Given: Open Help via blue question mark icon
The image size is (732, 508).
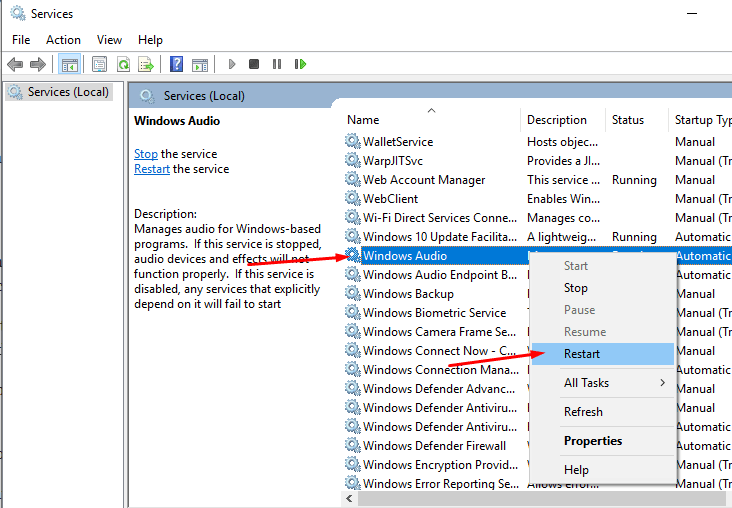Looking at the screenshot, I should pyautogui.click(x=176, y=64).
